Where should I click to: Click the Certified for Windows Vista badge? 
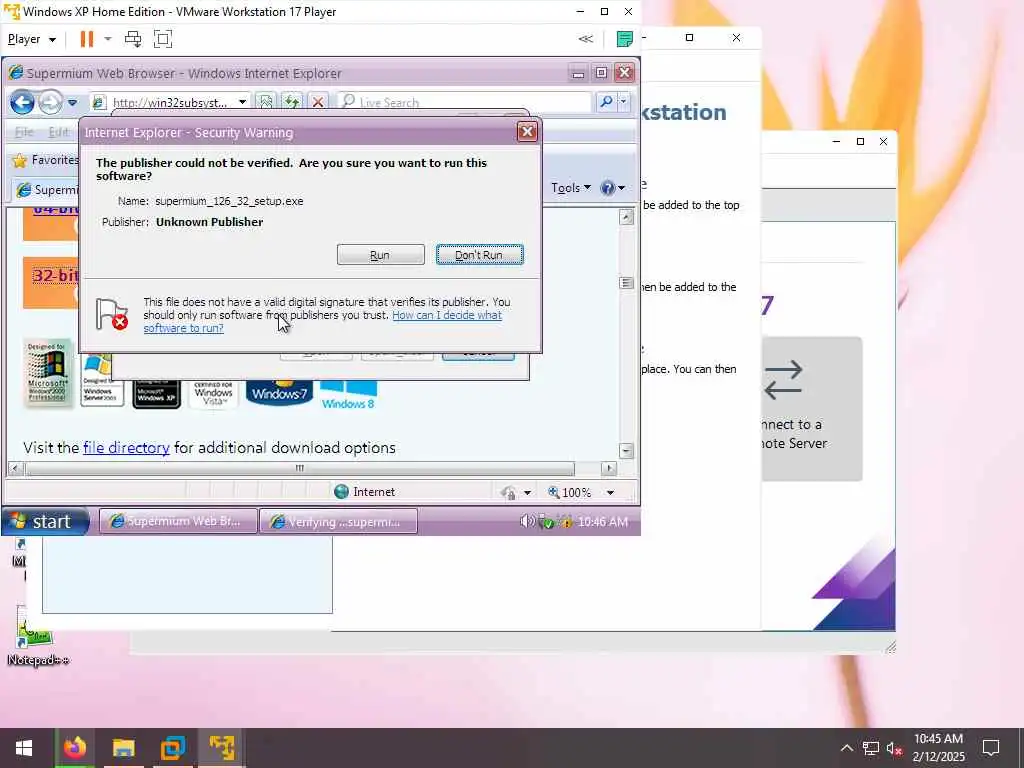point(214,393)
